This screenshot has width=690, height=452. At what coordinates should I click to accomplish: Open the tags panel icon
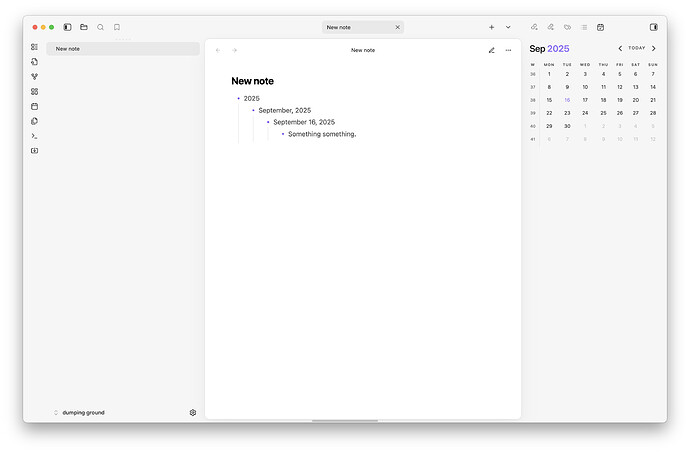pos(567,27)
